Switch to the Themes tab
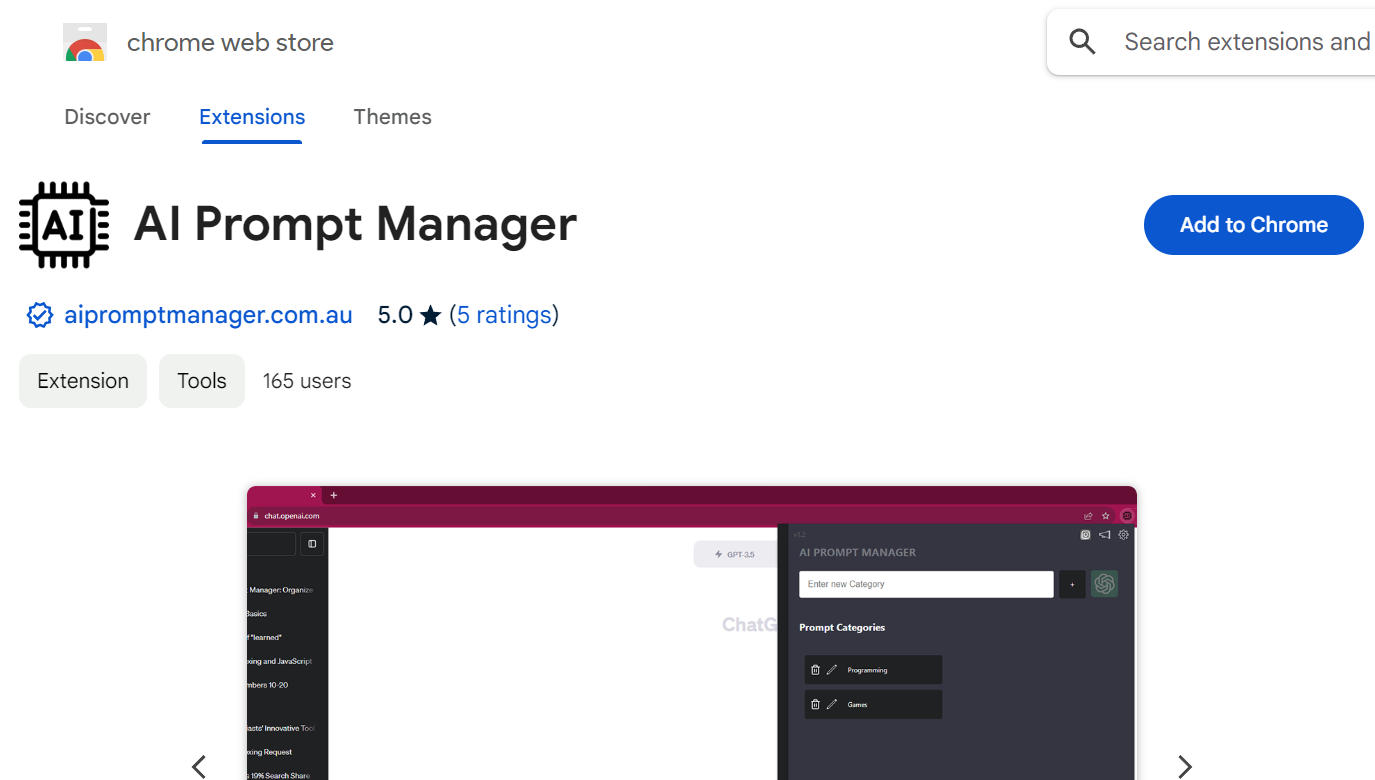 pyautogui.click(x=392, y=117)
